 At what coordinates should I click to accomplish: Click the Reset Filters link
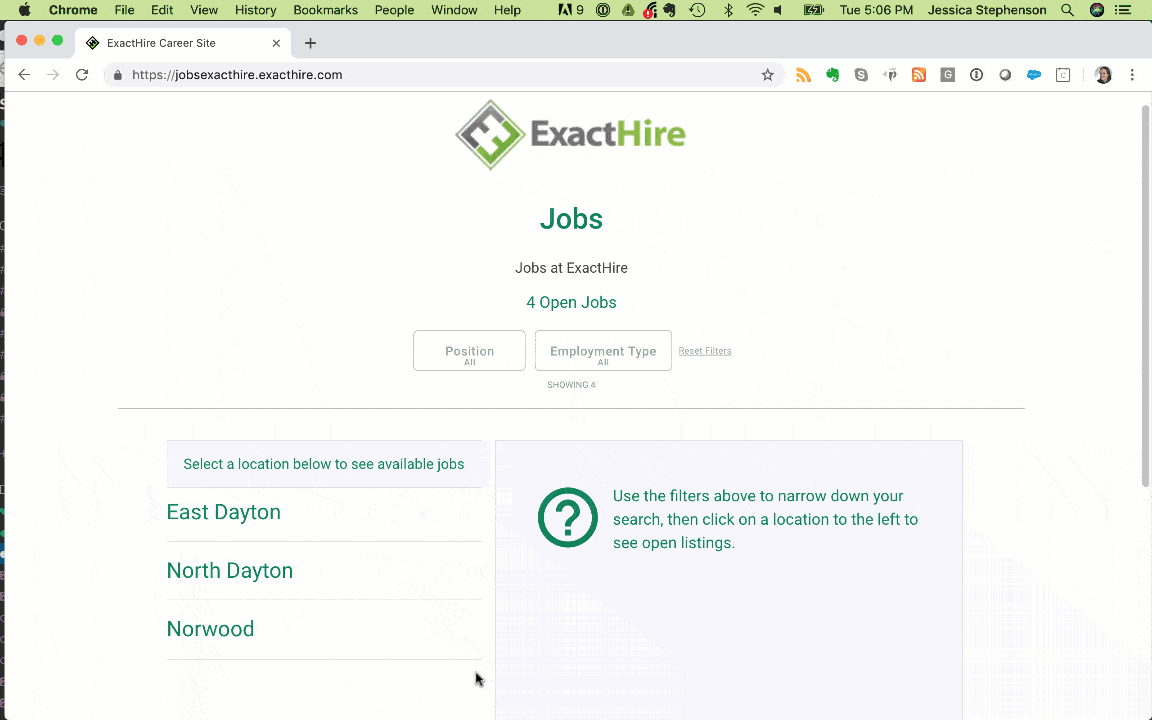tap(705, 350)
